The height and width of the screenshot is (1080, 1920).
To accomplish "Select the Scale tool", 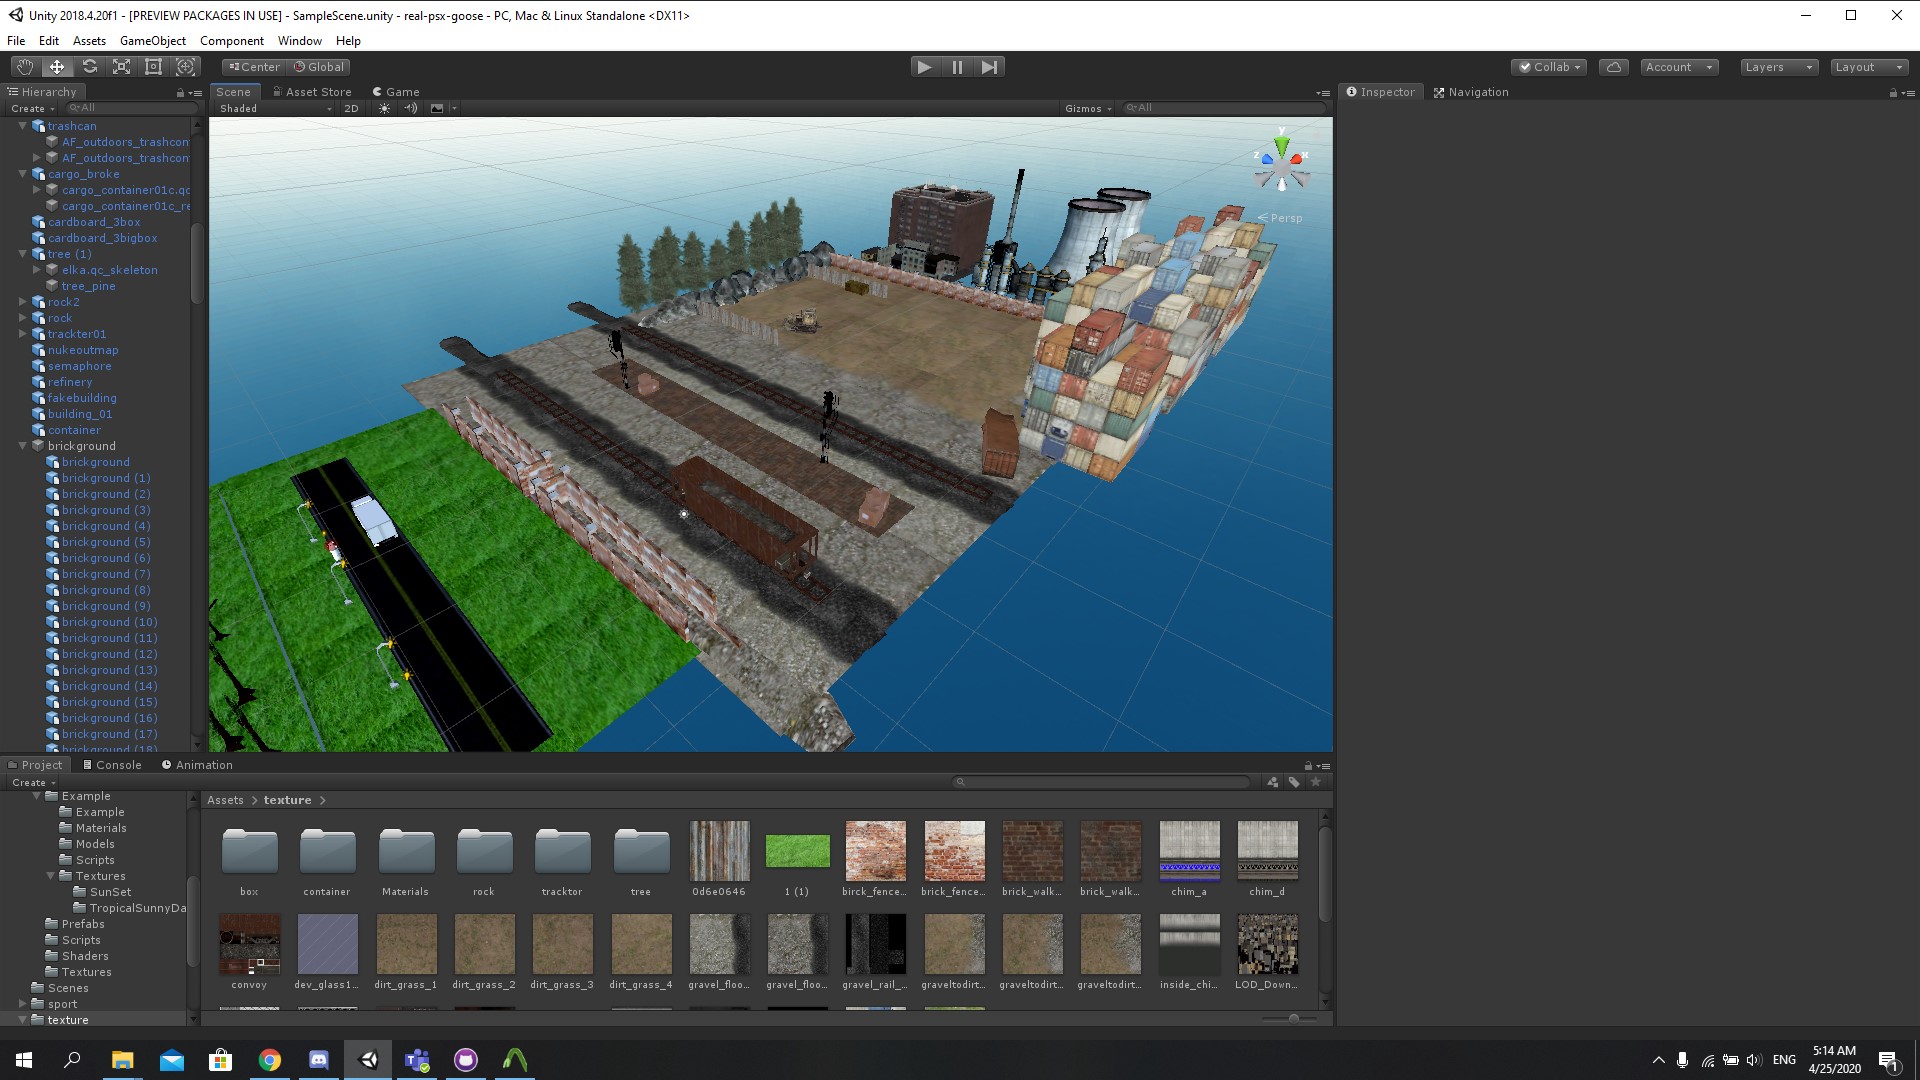I will (121, 67).
